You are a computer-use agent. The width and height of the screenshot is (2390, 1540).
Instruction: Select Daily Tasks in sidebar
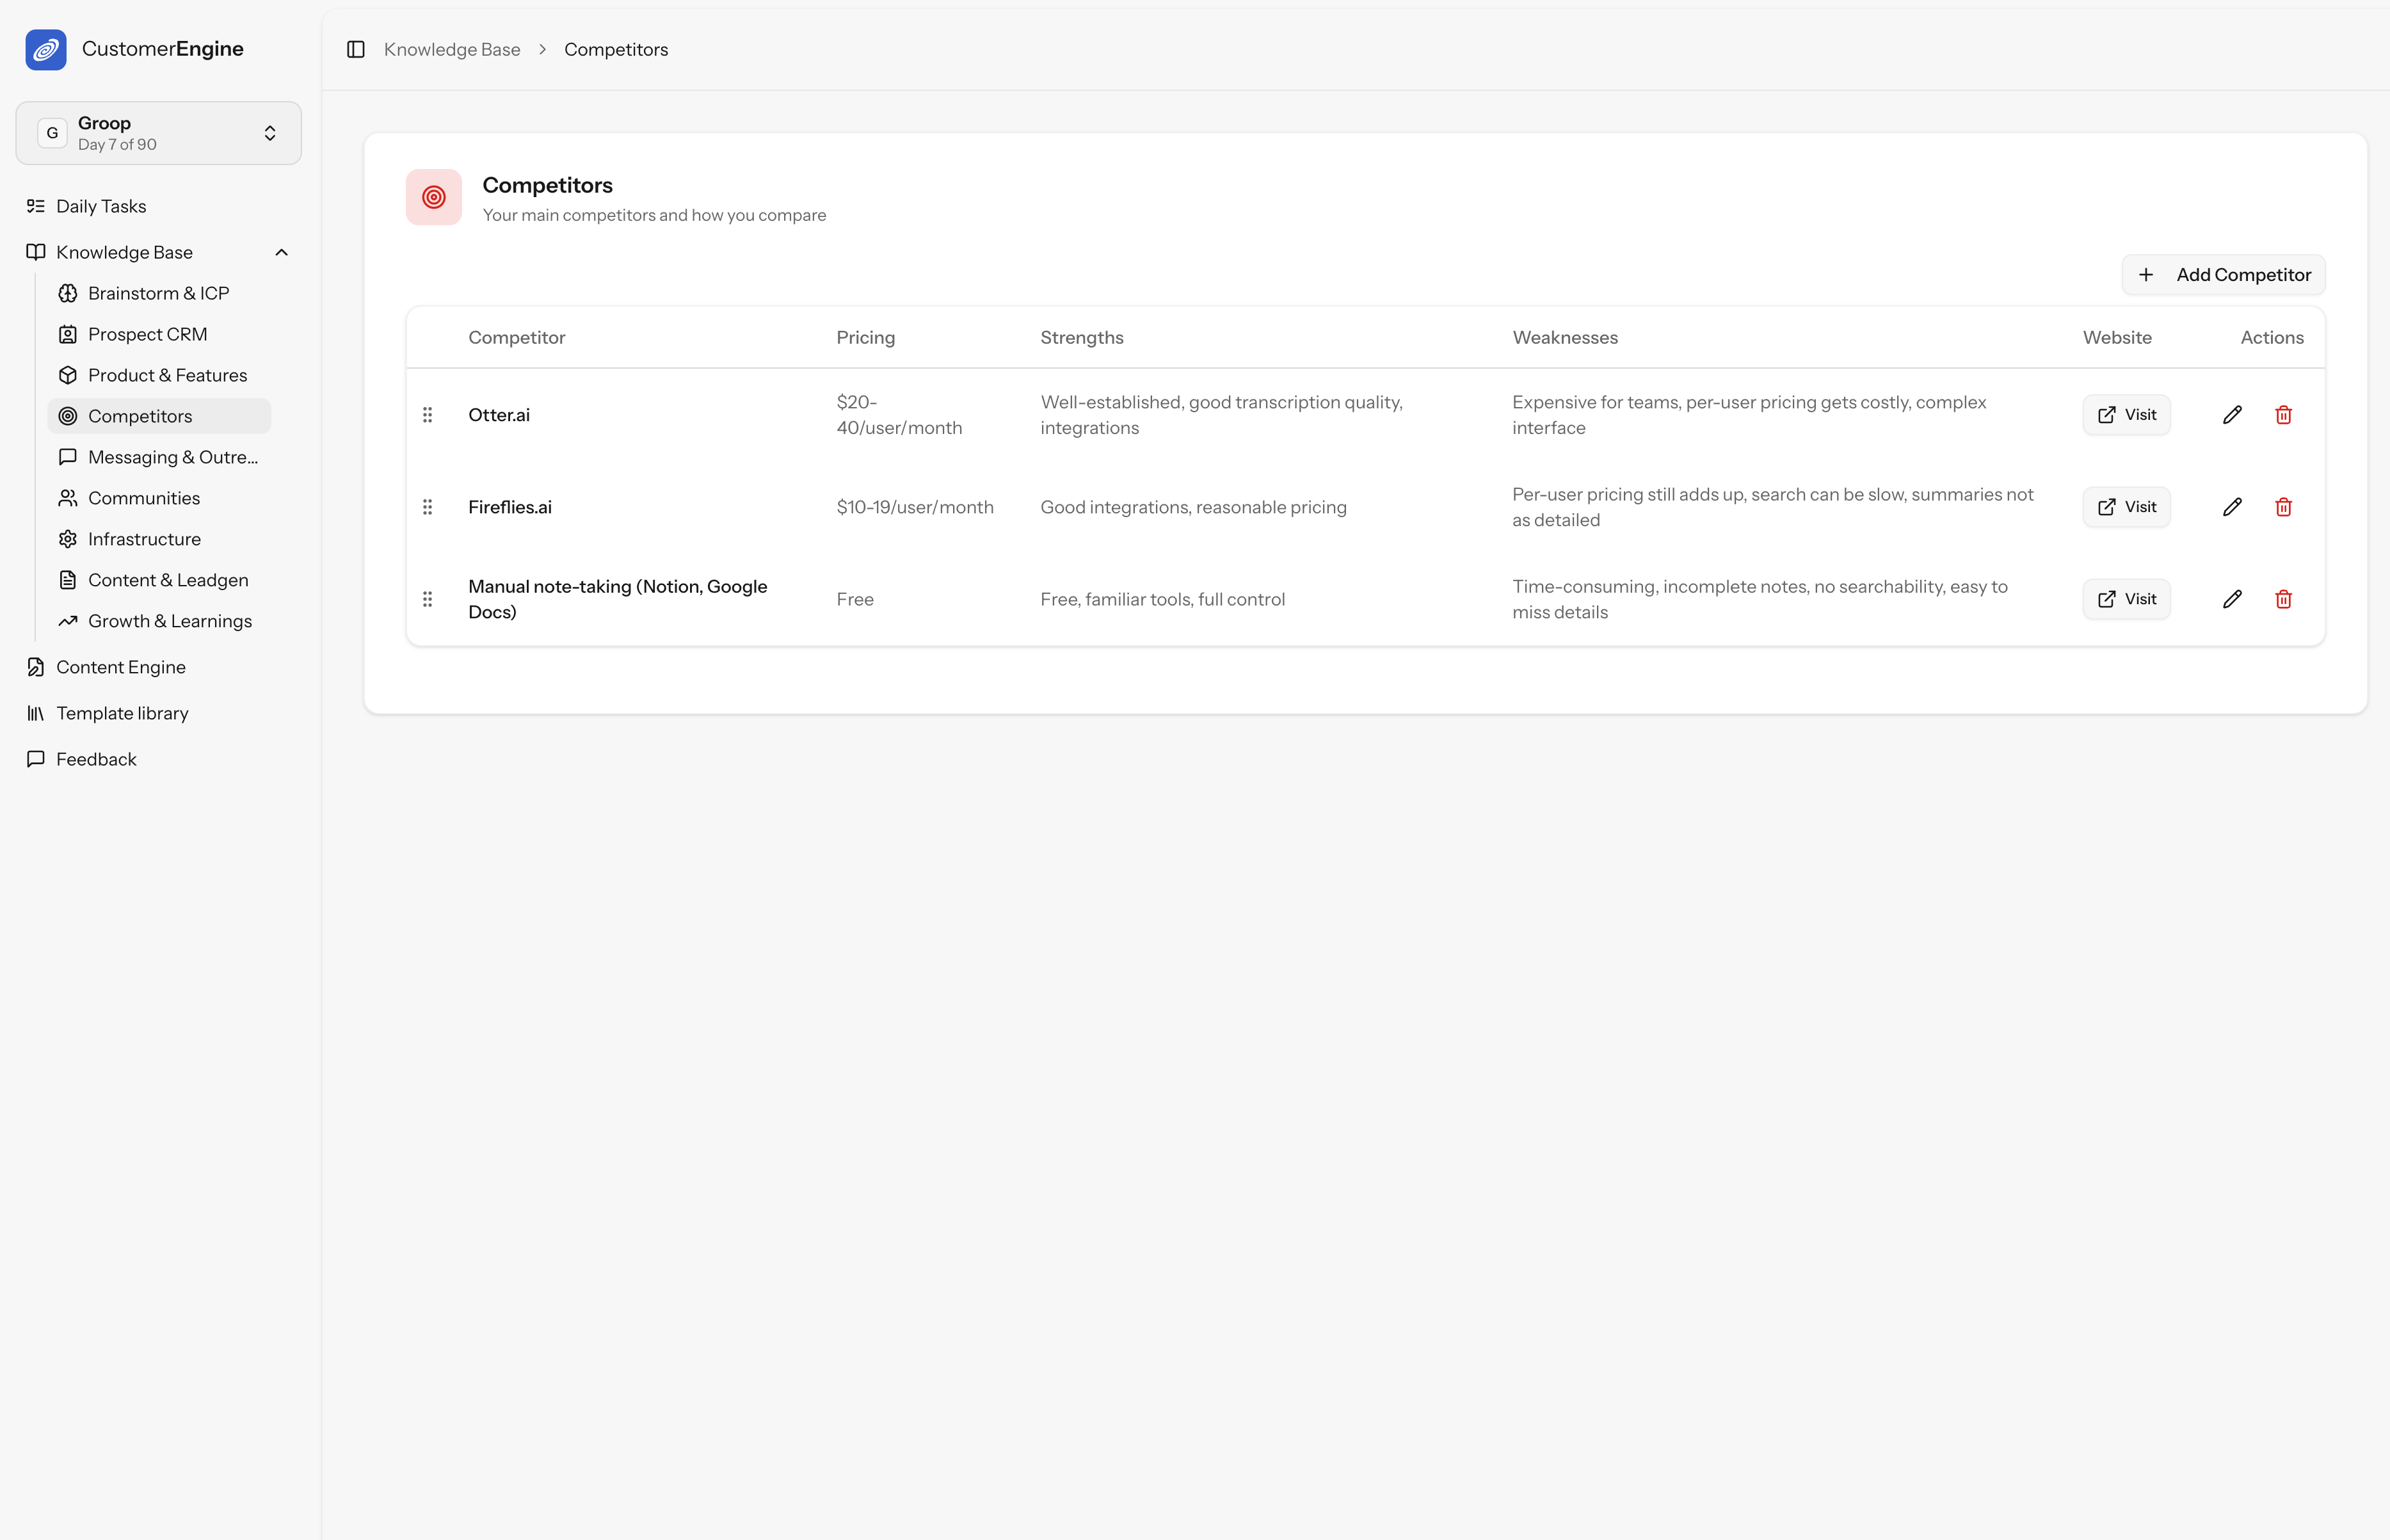click(x=101, y=206)
